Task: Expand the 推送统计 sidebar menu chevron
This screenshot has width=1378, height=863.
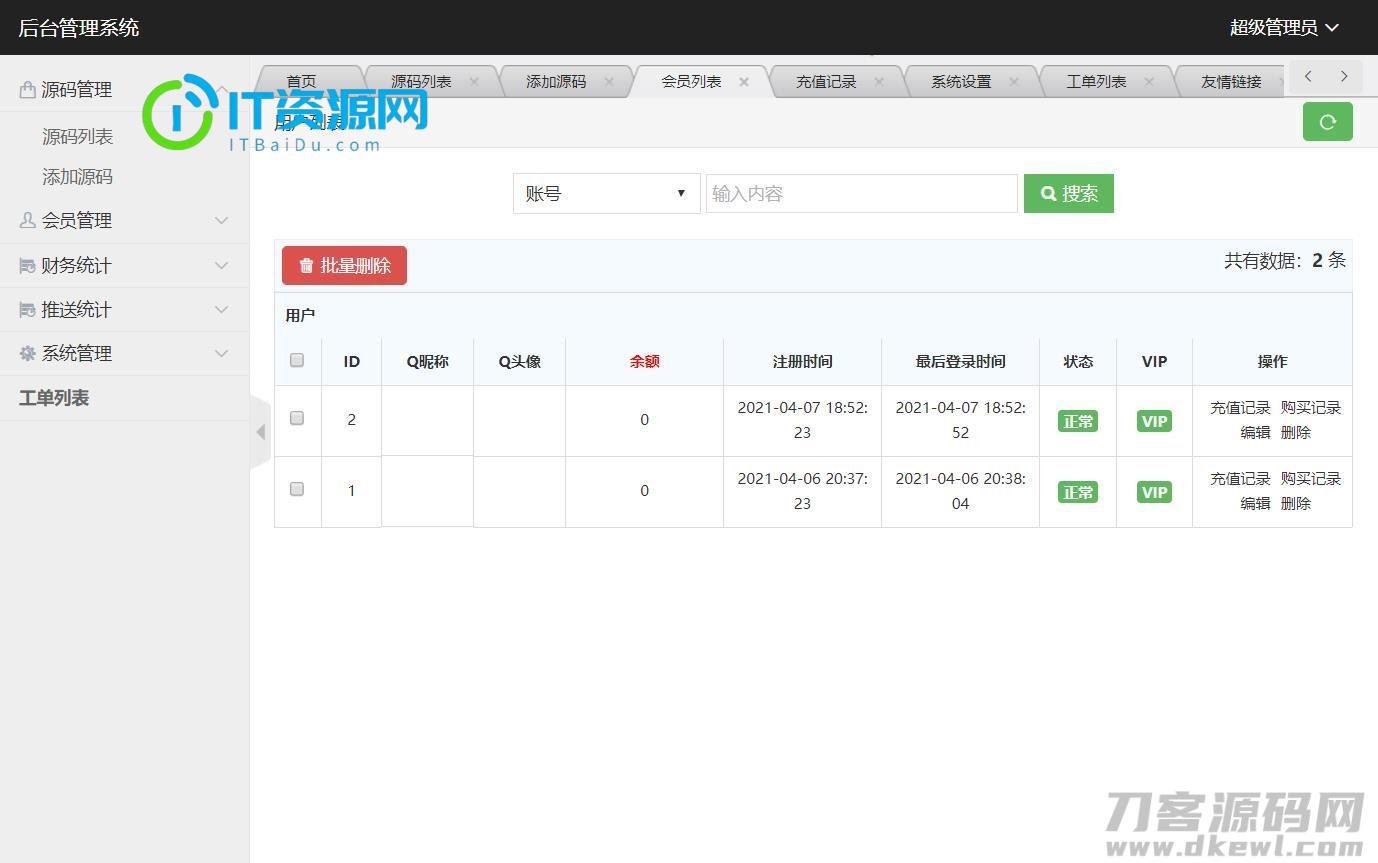Action: 222,309
